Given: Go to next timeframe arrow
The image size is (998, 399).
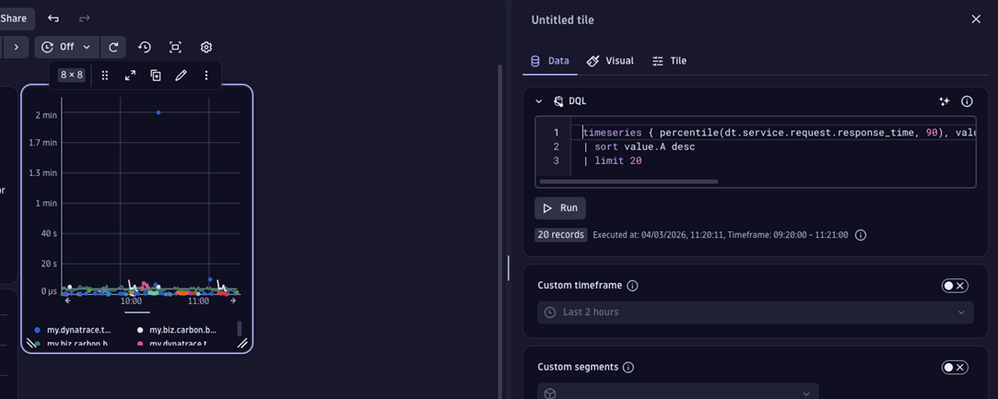Looking at the screenshot, I should click(x=16, y=47).
